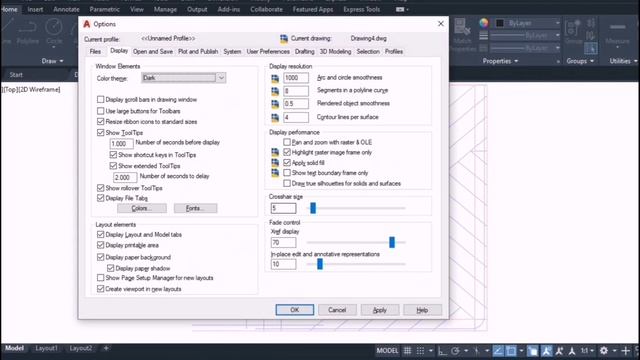This screenshot has height=360, width=640.
Task: Click the drawing icon beside Arc and circle smoothness
Action: click(x=275, y=78)
